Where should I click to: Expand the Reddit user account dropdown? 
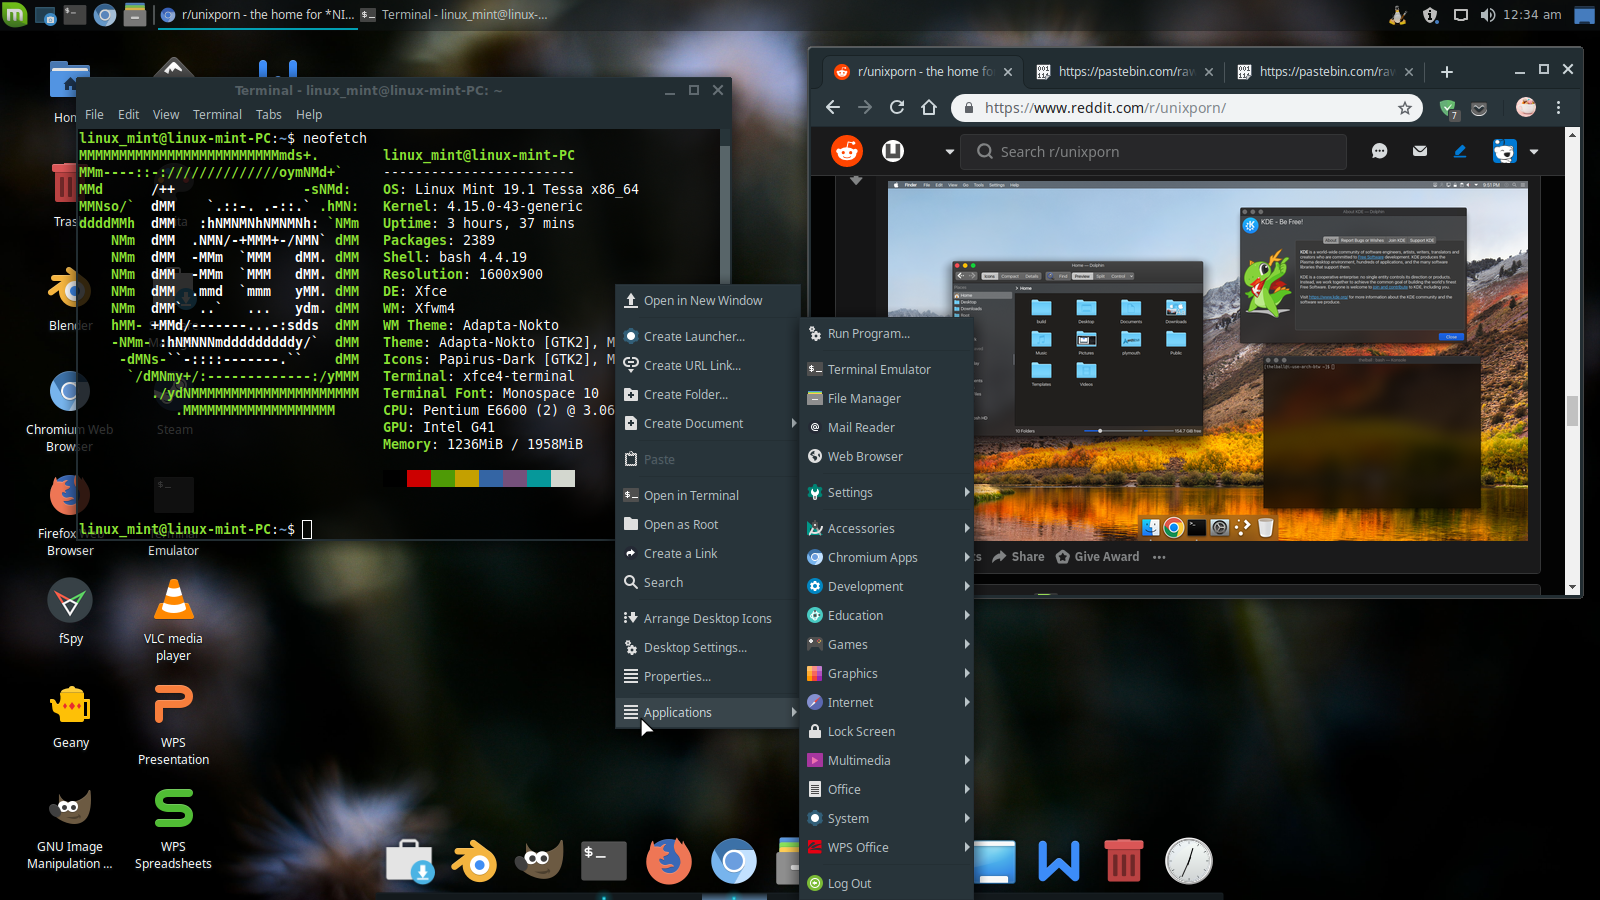point(1534,152)
